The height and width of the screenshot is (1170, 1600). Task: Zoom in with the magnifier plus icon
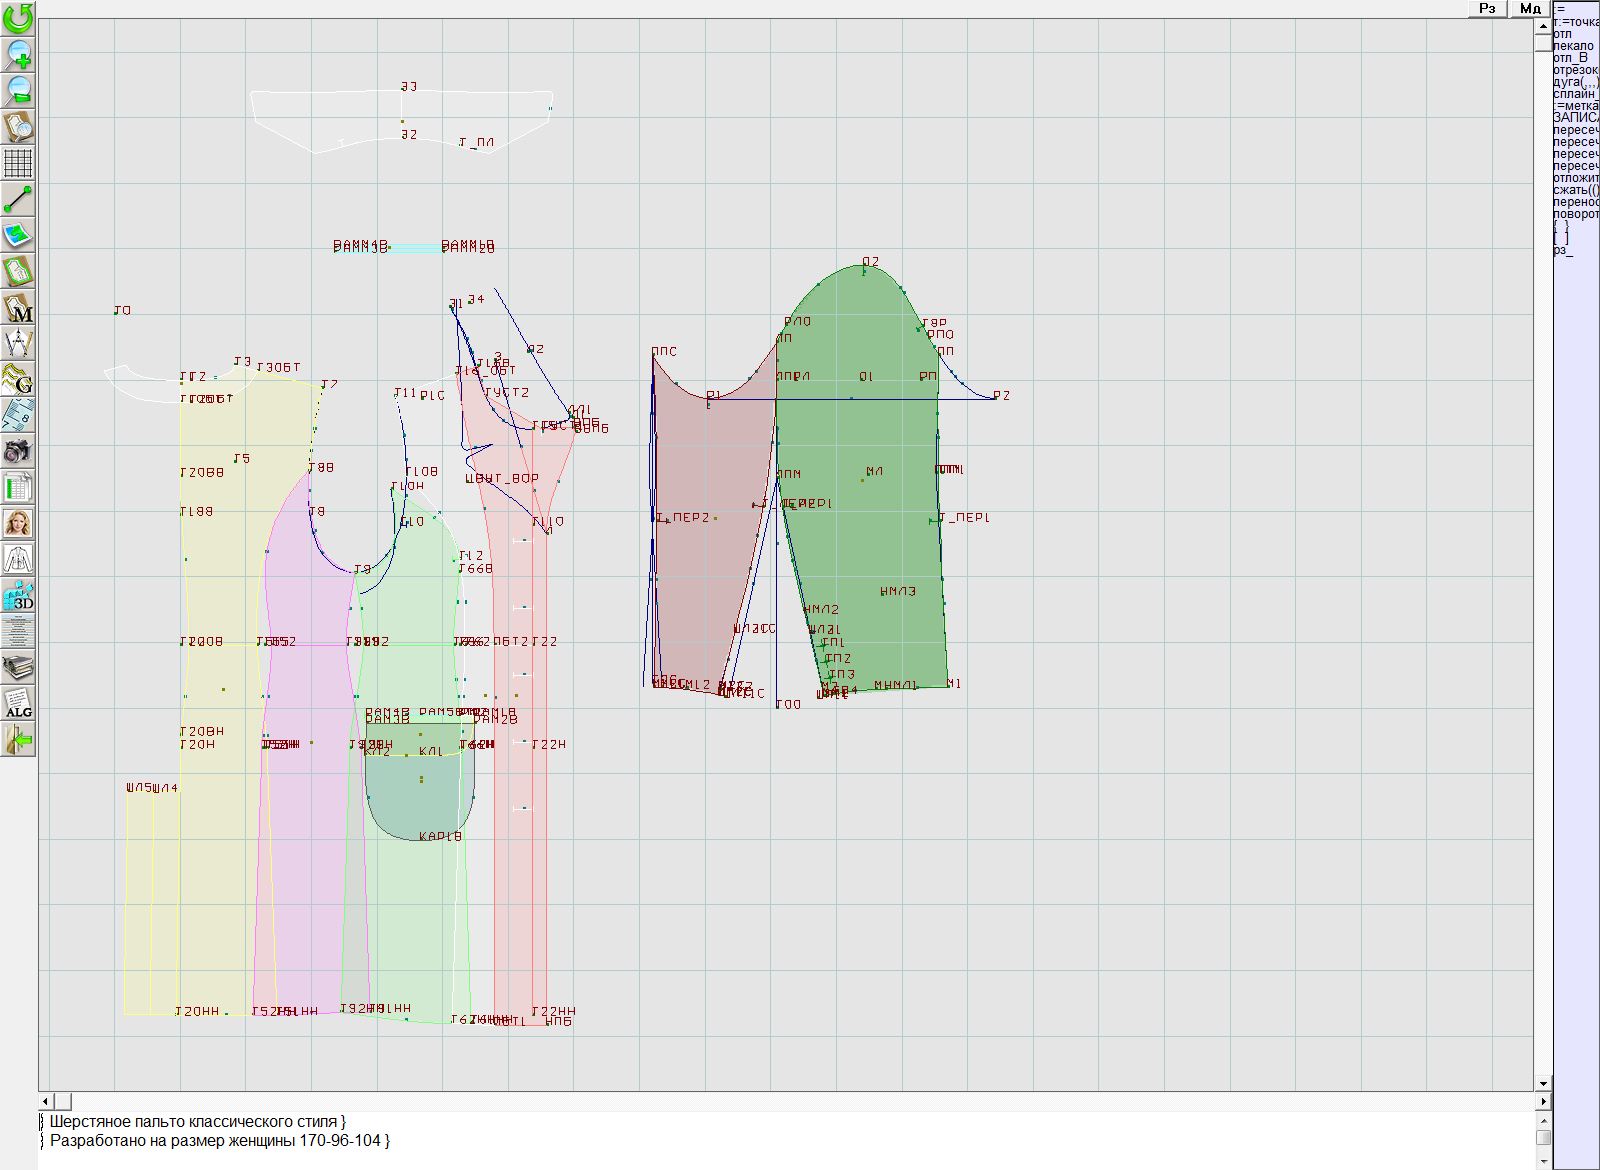[x=18, y=54]
